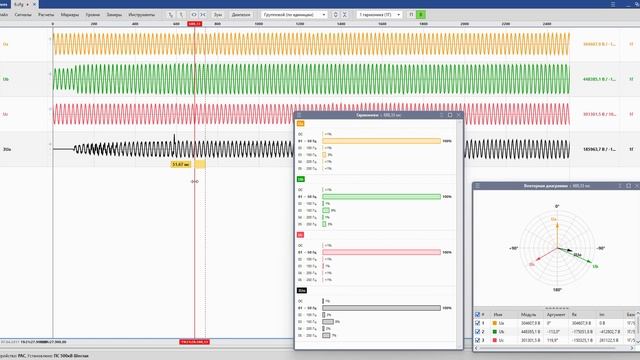Click the red Uc color swatch in vector table

[x=495, y=340]
